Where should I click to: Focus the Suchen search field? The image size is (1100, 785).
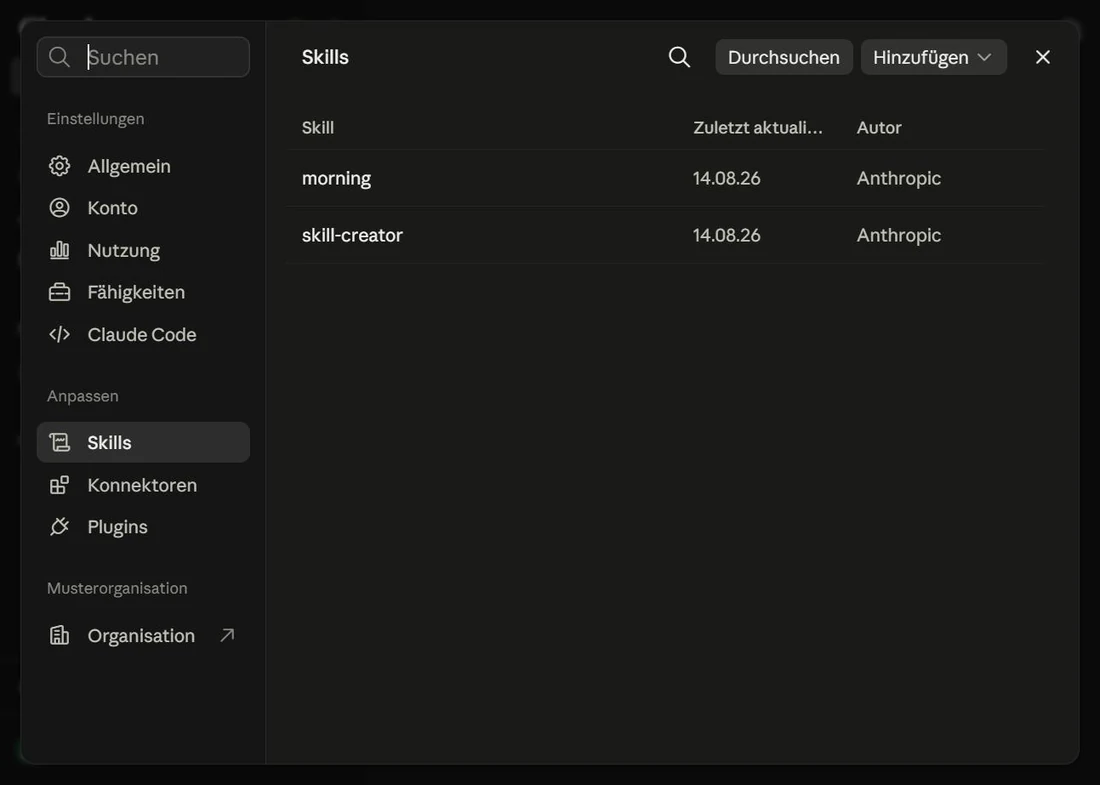(x=143, y=57)
